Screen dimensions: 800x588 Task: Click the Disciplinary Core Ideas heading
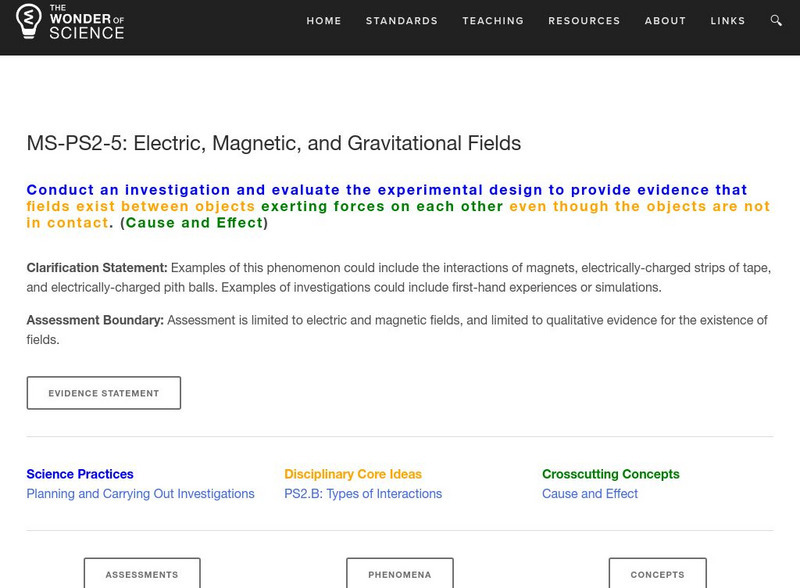(x=353, y=474)
